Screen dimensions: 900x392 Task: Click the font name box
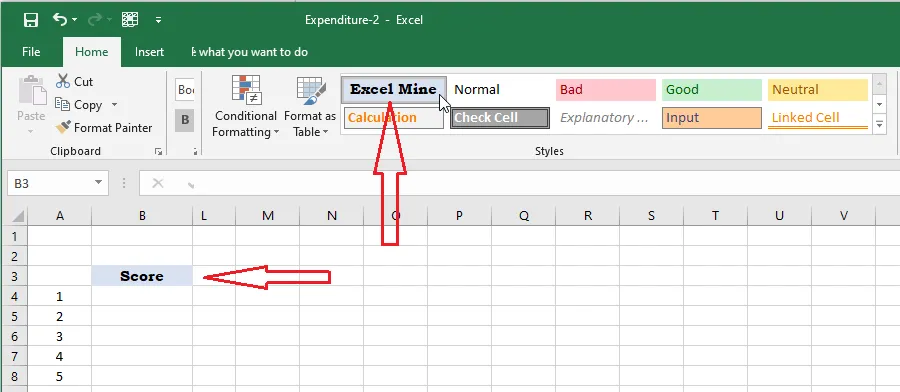pos(185,90)
